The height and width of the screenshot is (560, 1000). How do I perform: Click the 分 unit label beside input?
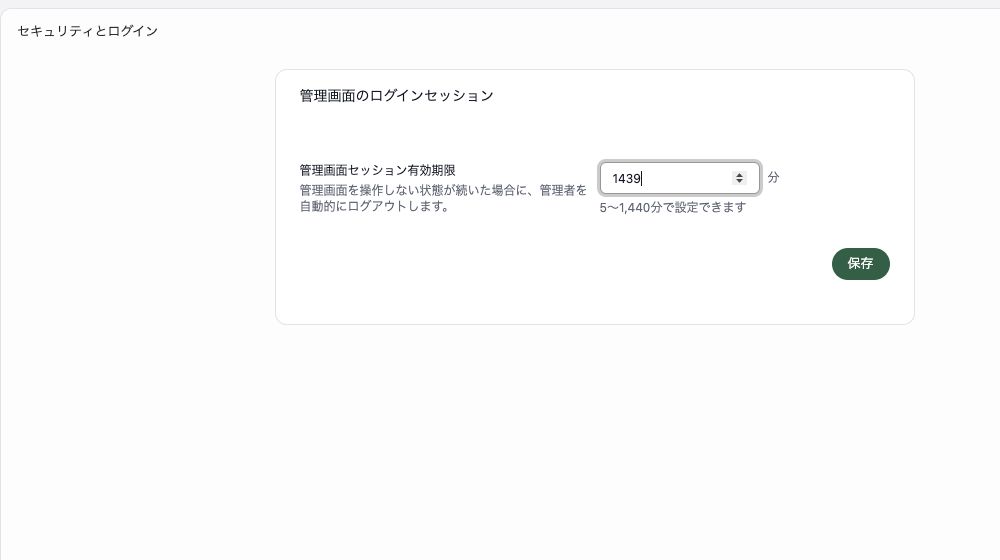point(773,177)
